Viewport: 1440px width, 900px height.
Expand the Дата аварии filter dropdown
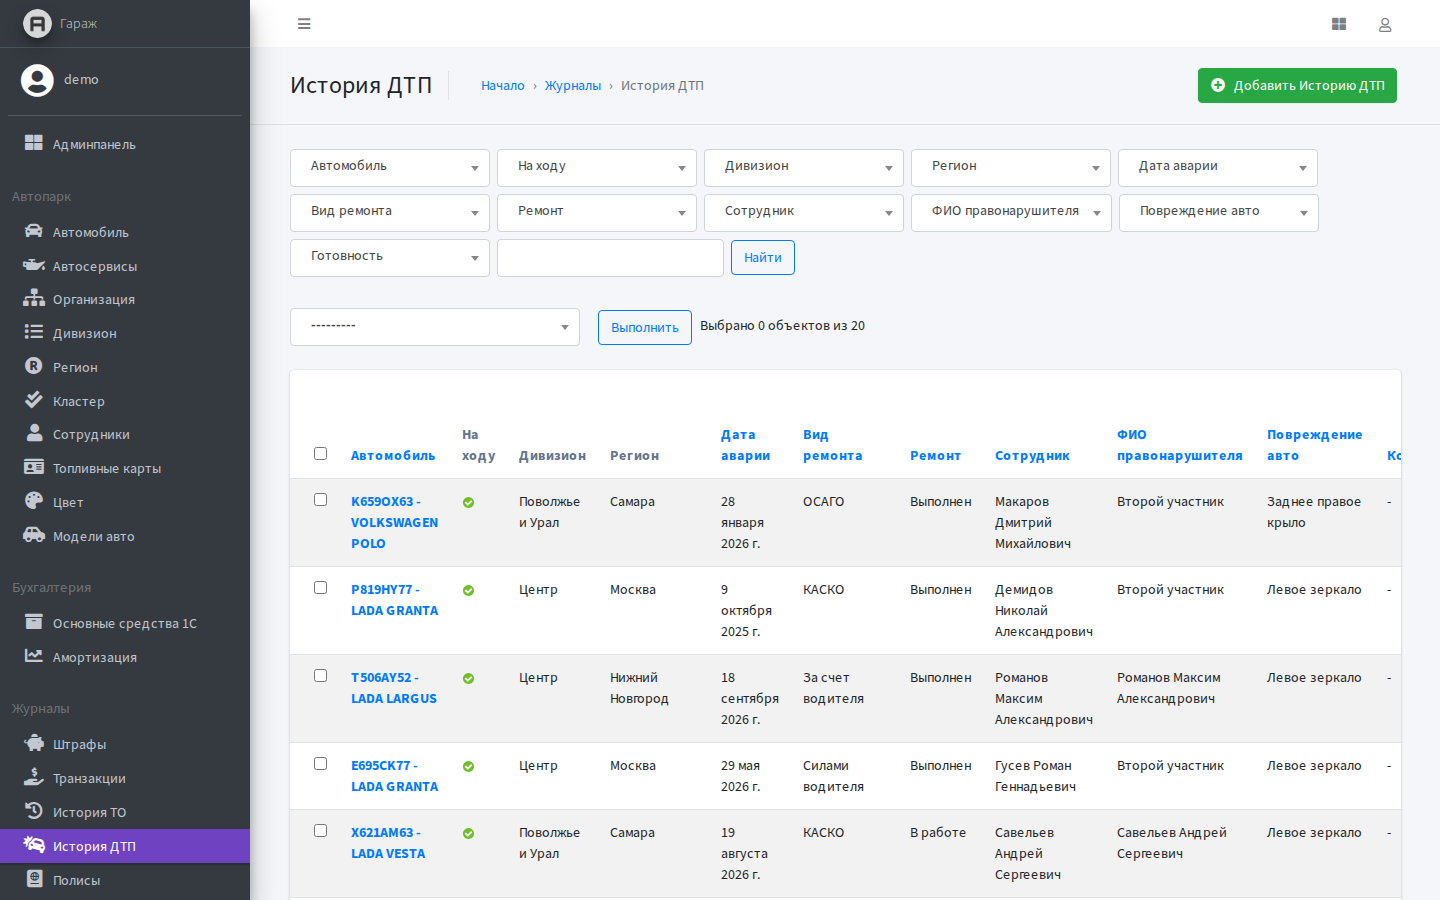pyautogui.click(x=1218, y=168)
